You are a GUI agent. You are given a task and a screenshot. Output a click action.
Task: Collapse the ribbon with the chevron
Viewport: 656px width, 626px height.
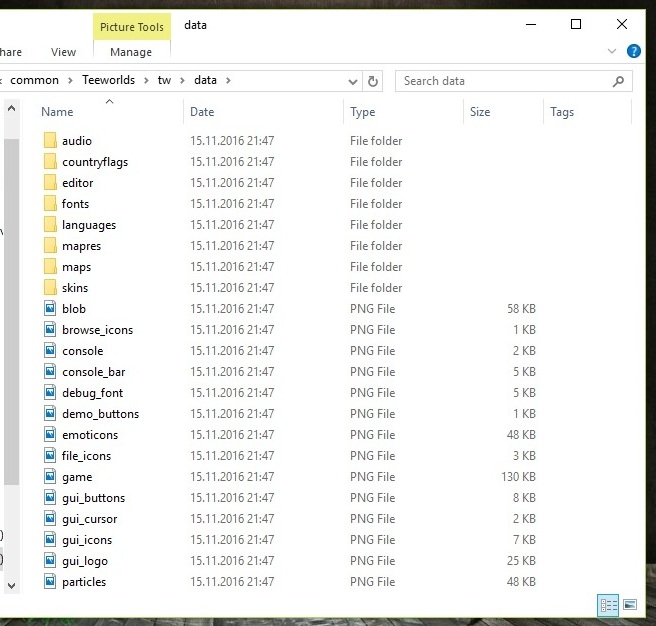click(612, 51)
